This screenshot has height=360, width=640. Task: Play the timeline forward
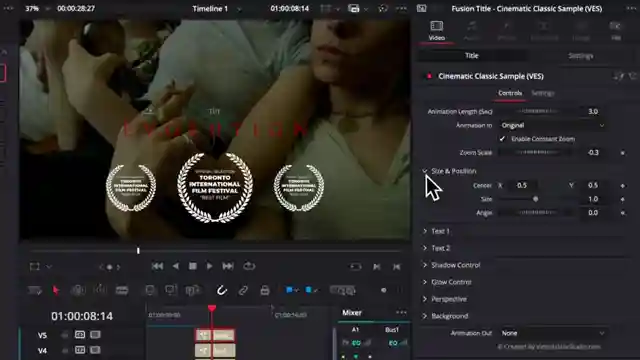209,266
